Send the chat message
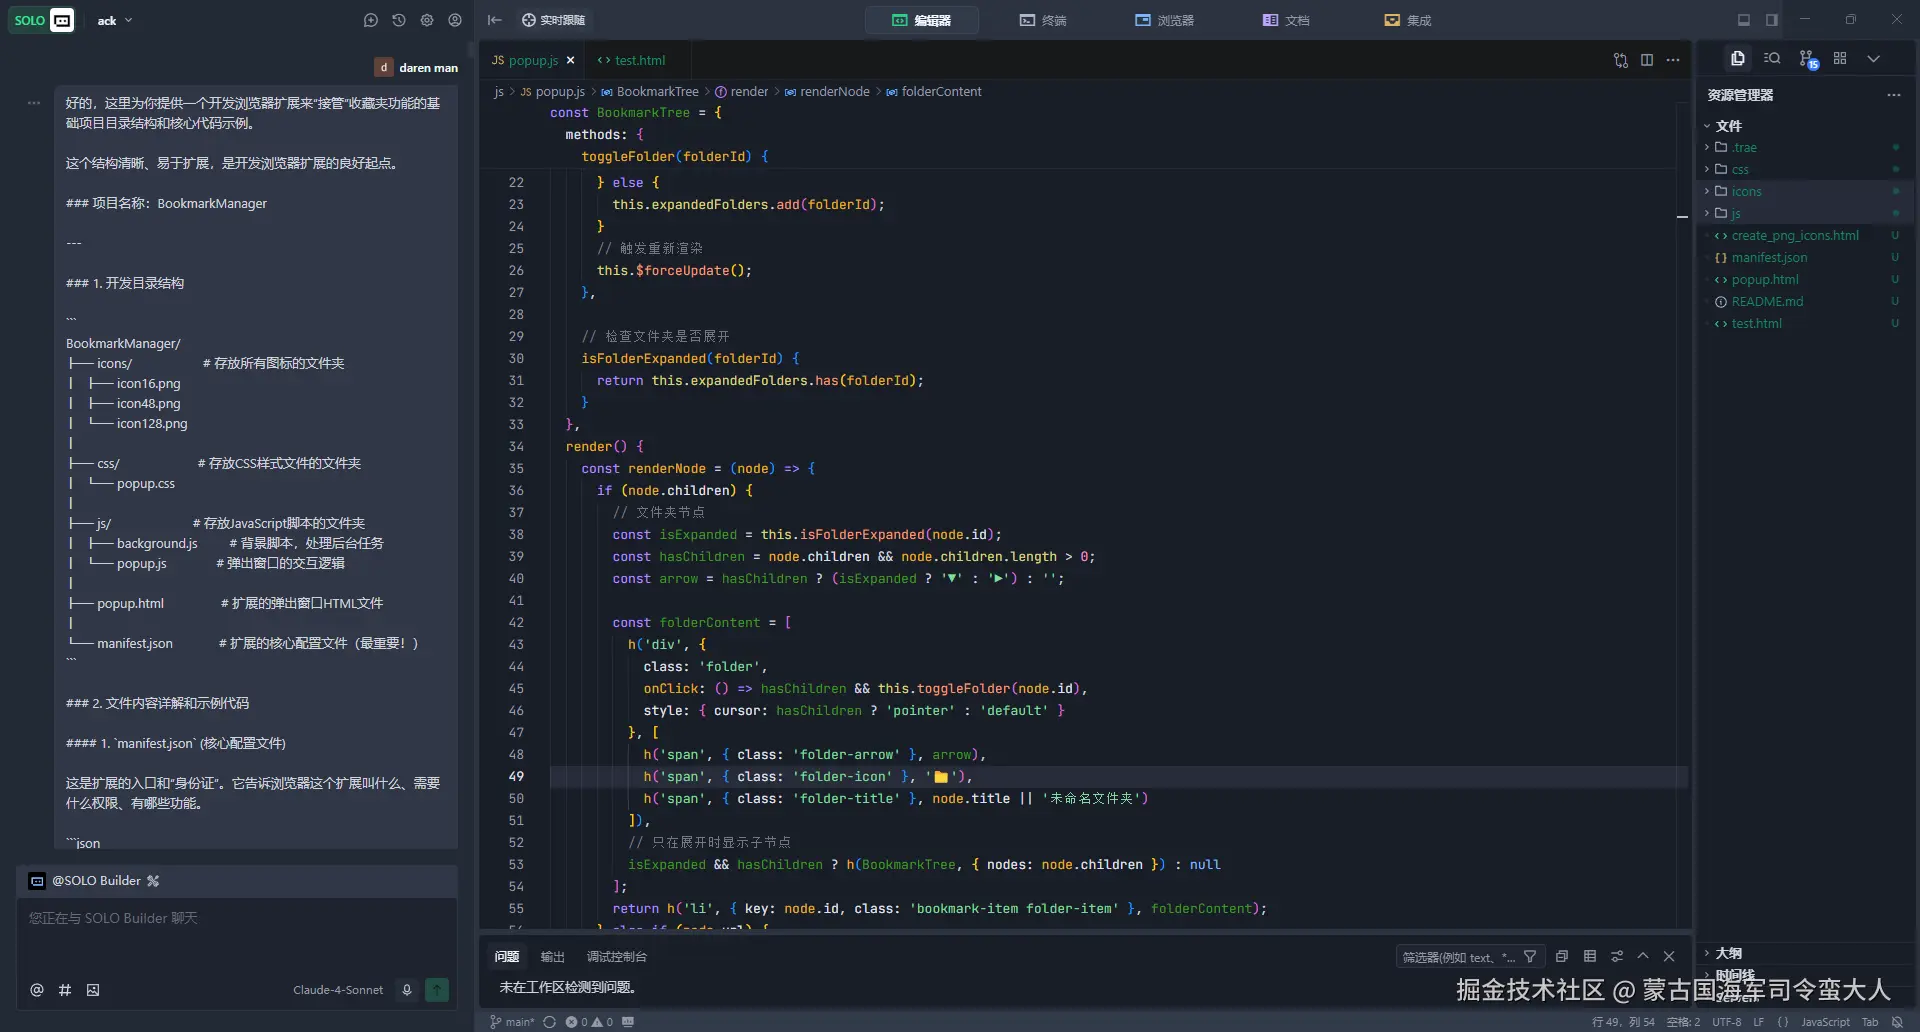This screenshot has height=1032, width=1920. point(437,990)
